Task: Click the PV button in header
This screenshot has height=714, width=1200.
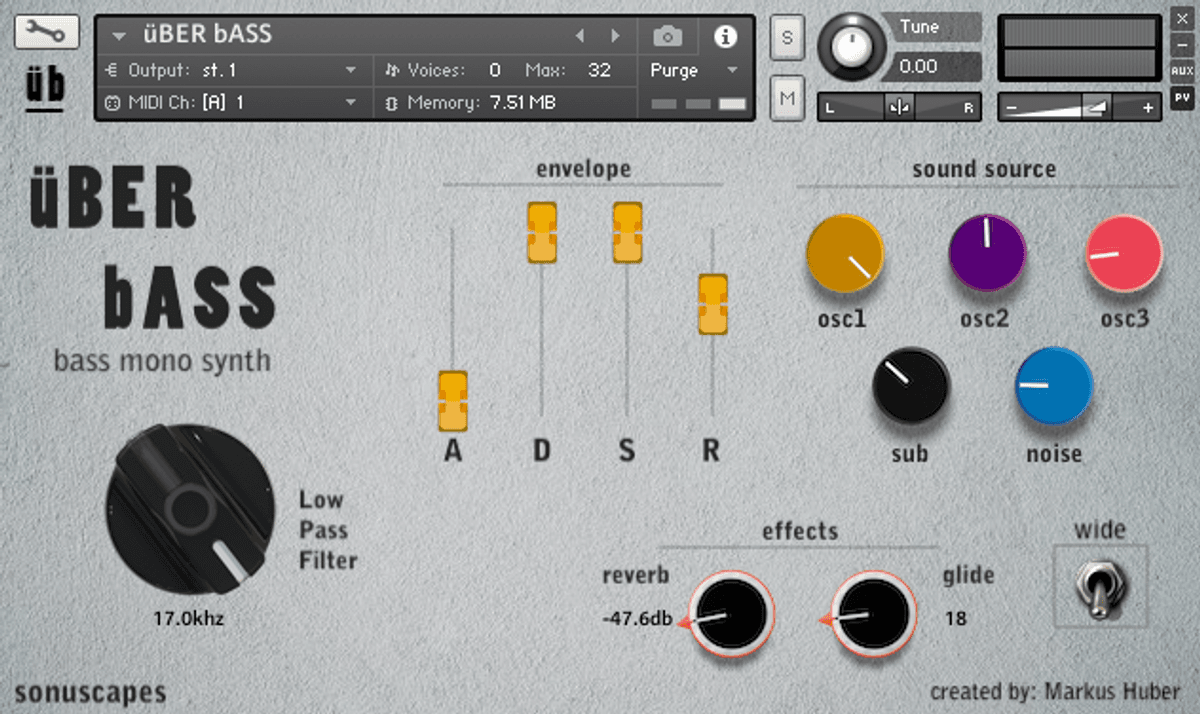Action: pos(1181,98)
